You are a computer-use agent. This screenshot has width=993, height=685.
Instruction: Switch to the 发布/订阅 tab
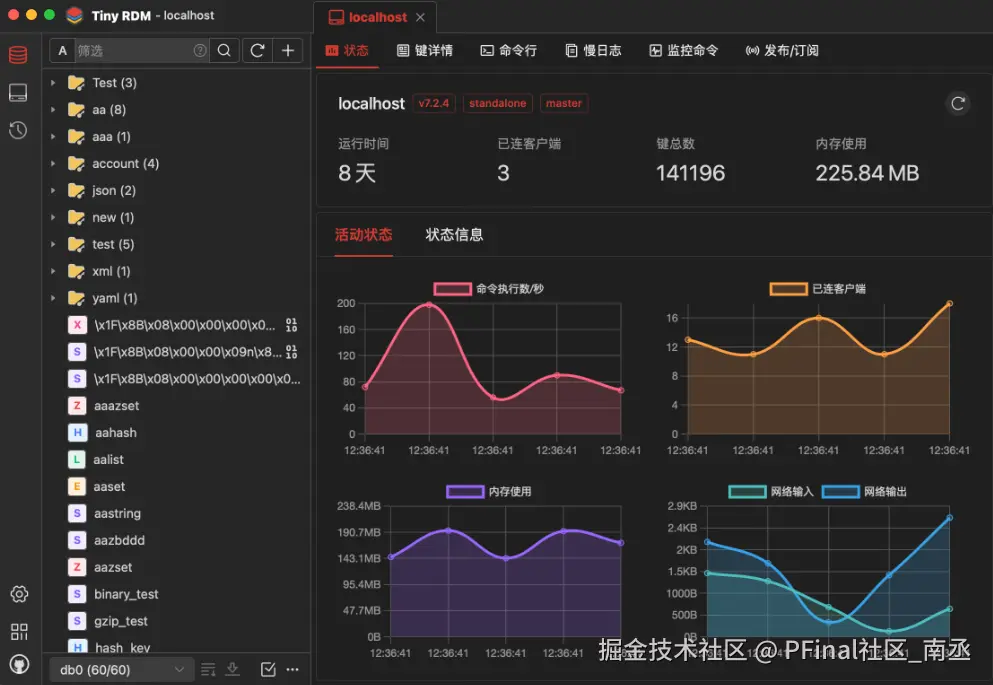pyautogui.click(x=782, y=51)
